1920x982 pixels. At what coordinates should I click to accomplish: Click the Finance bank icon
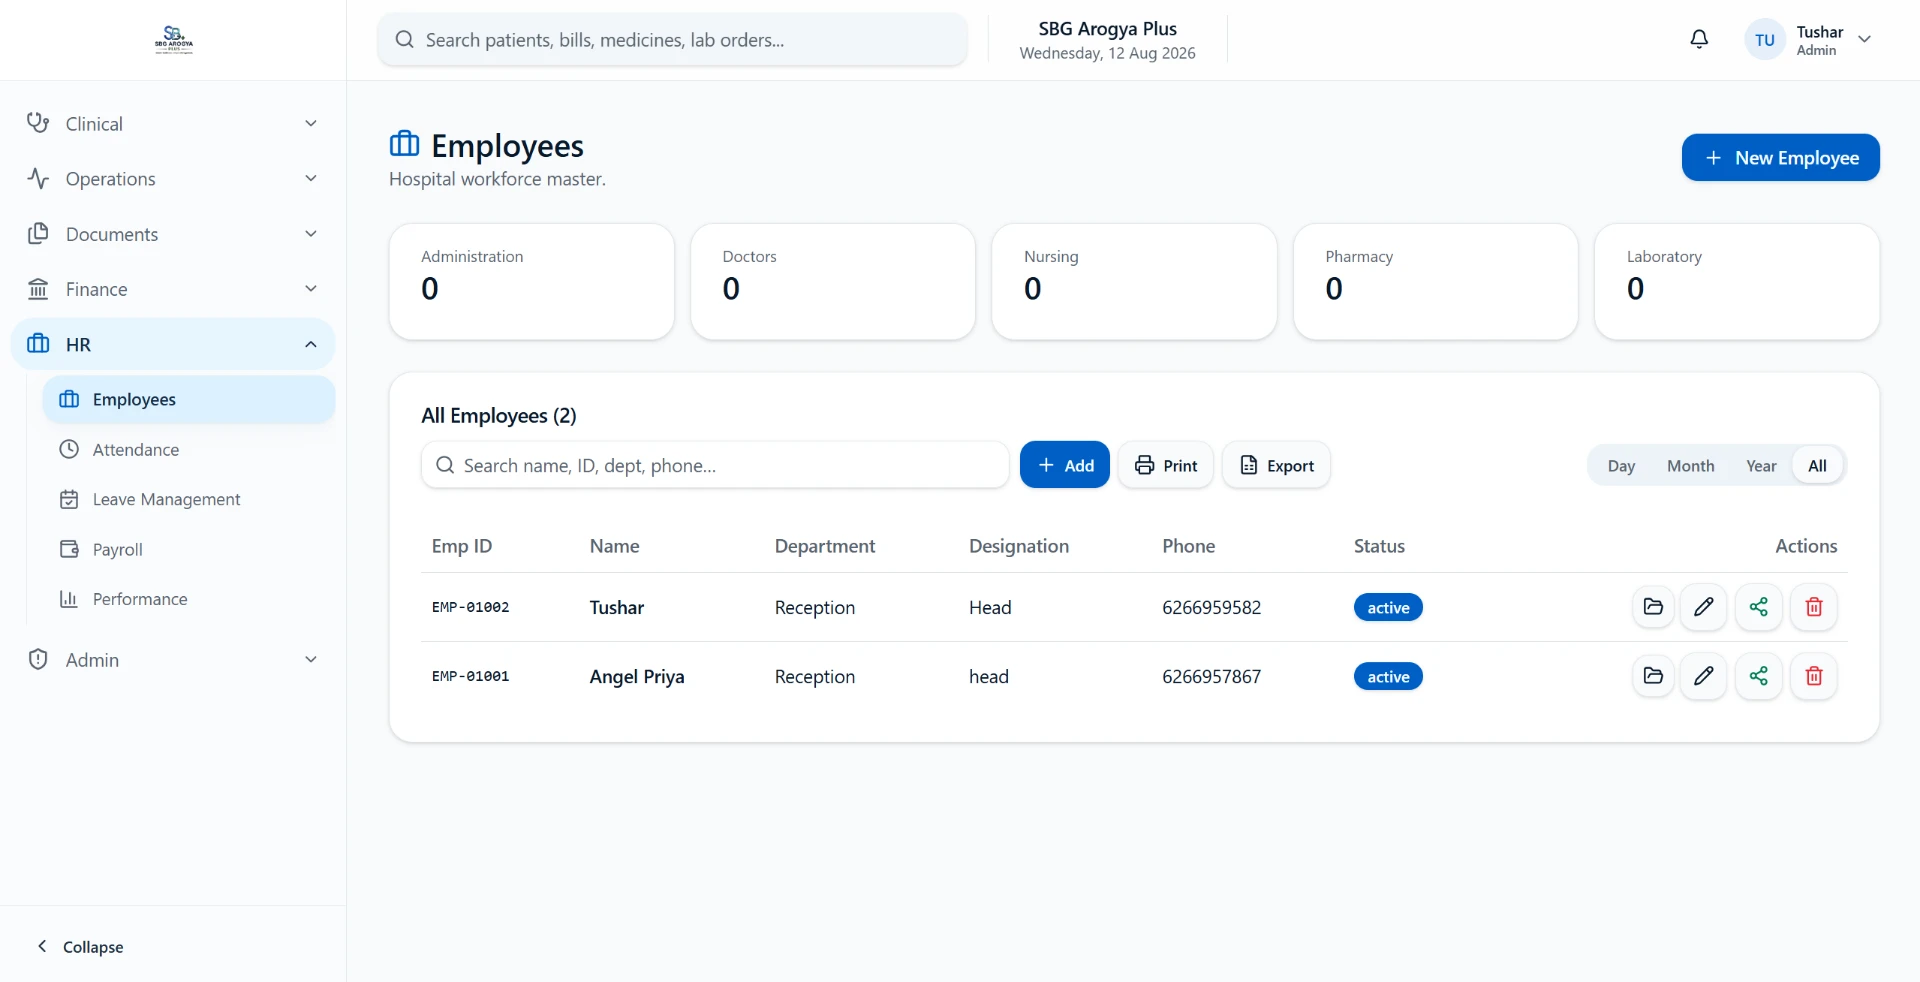(38, 288)
